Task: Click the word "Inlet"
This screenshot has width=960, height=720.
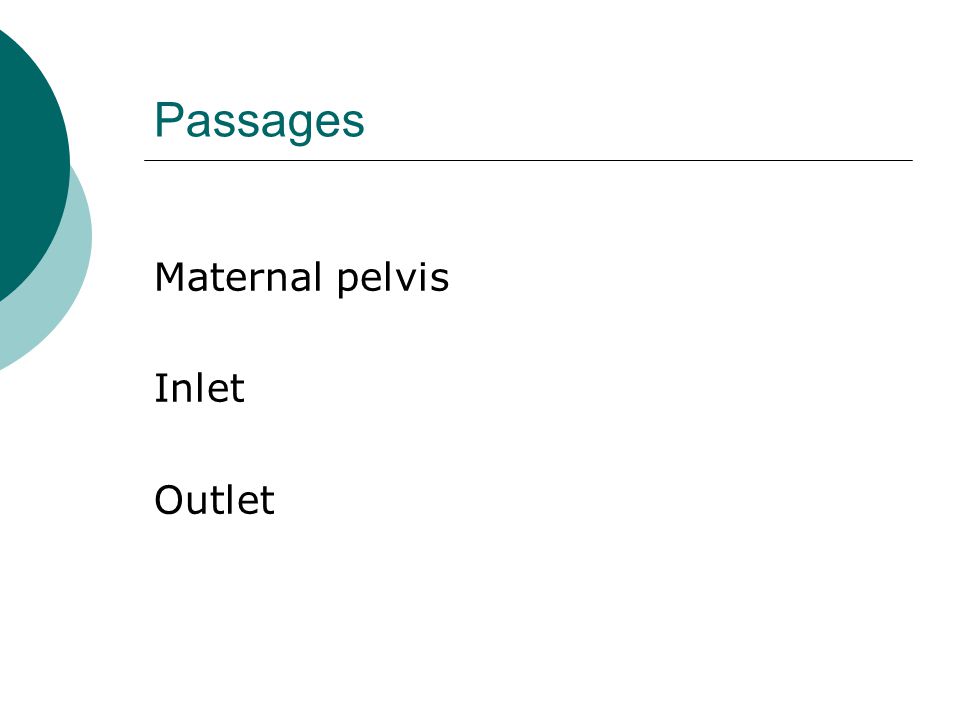Action: pyautogui.click(x=200, y=388)
